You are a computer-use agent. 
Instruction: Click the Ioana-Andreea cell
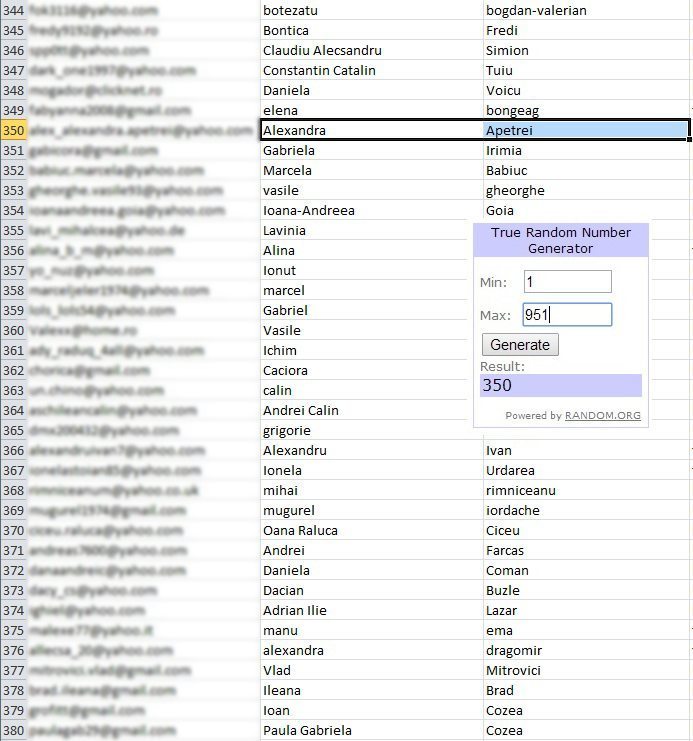click(x=372, y=210)
